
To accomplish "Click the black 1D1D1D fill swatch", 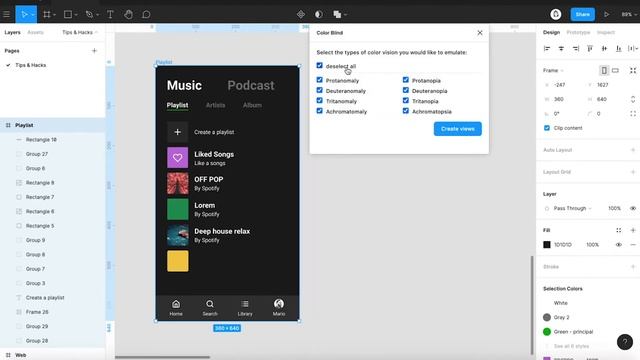I will [547, 244].
